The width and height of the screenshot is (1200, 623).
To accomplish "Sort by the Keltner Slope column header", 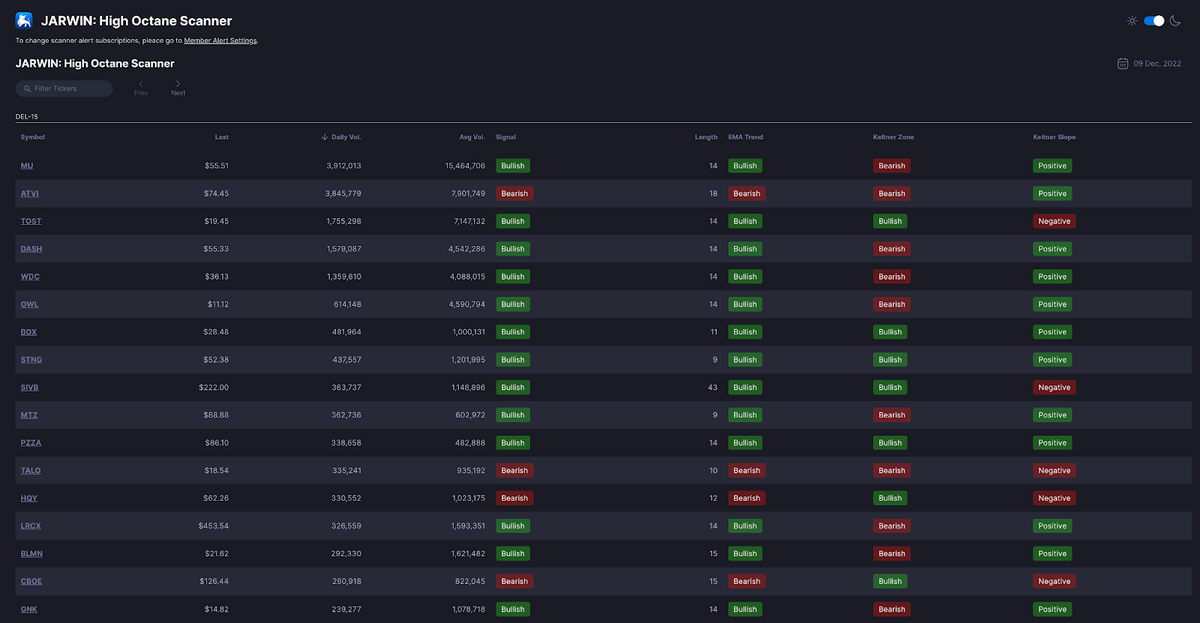I will point(1054,137).
